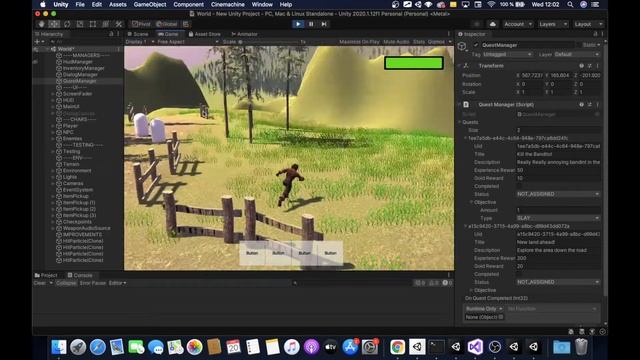Click the add (+) button in Hierarchy

tap(37, 42)
